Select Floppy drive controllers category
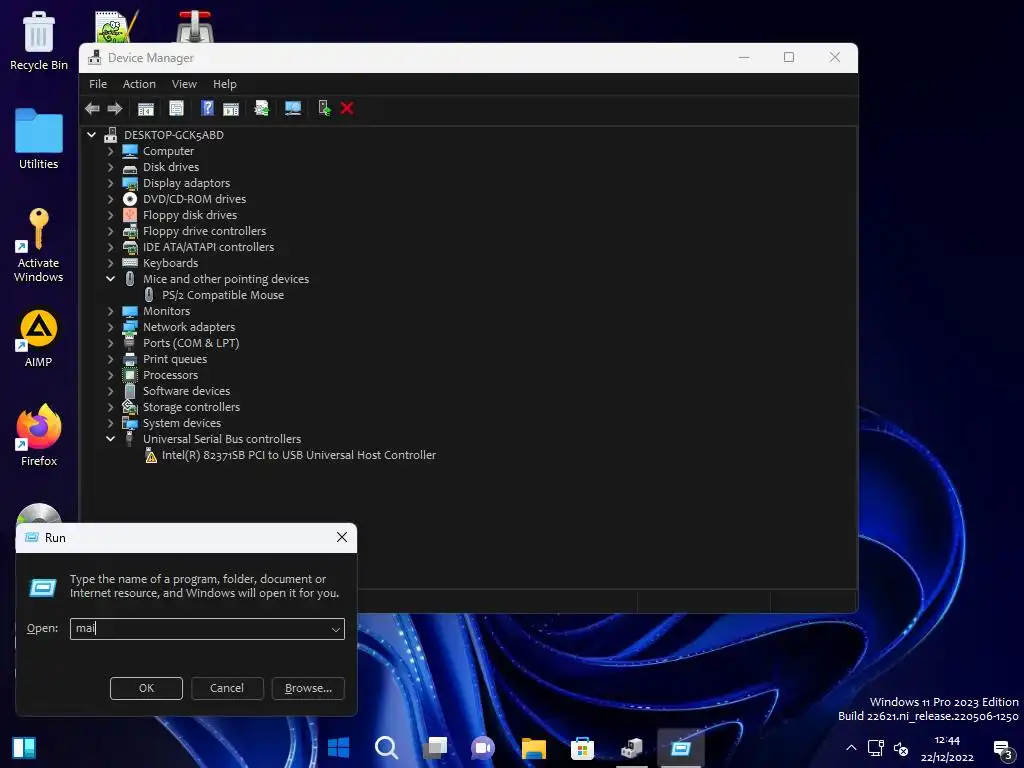The height and width of the screenshot is (768, 1024). point(204,231)
